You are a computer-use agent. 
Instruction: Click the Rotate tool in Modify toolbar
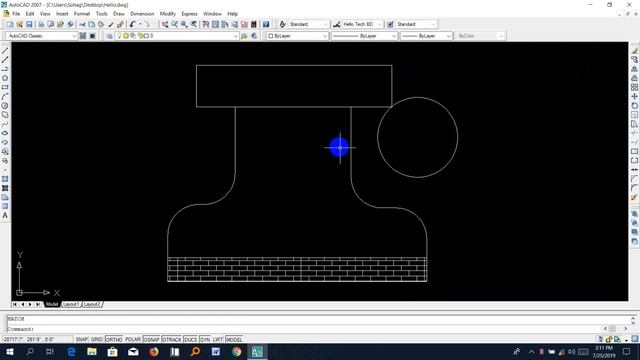click(634, 106)
